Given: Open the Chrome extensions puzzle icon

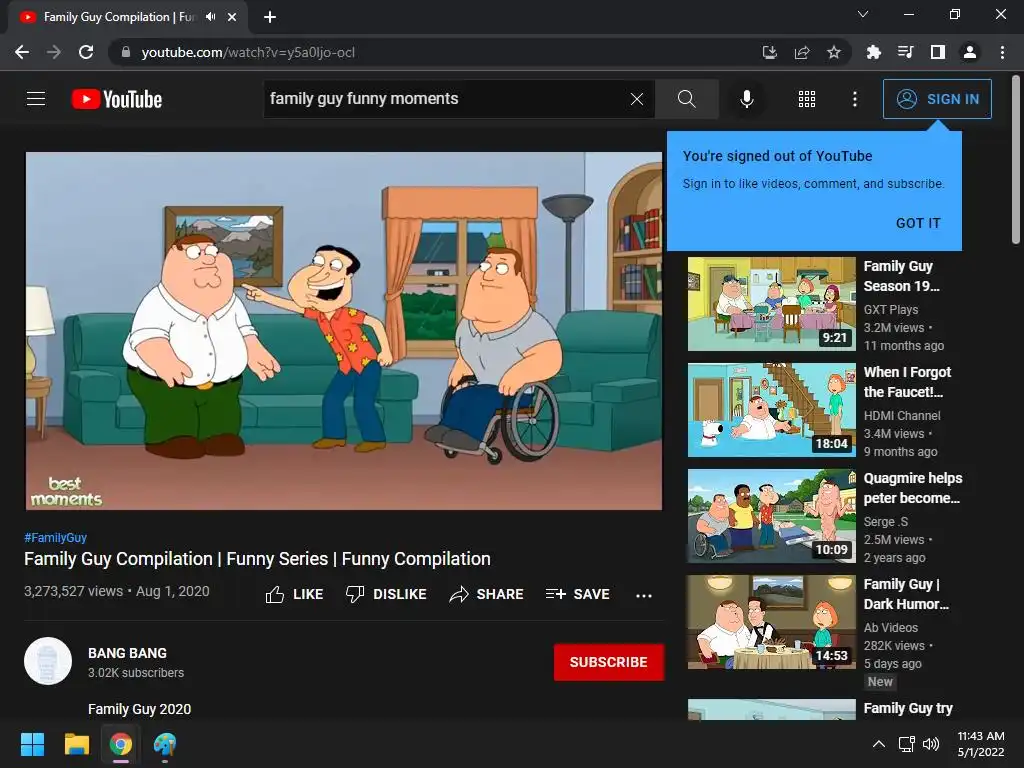Looking at the screenshot, I should click(x=873, y=52).
